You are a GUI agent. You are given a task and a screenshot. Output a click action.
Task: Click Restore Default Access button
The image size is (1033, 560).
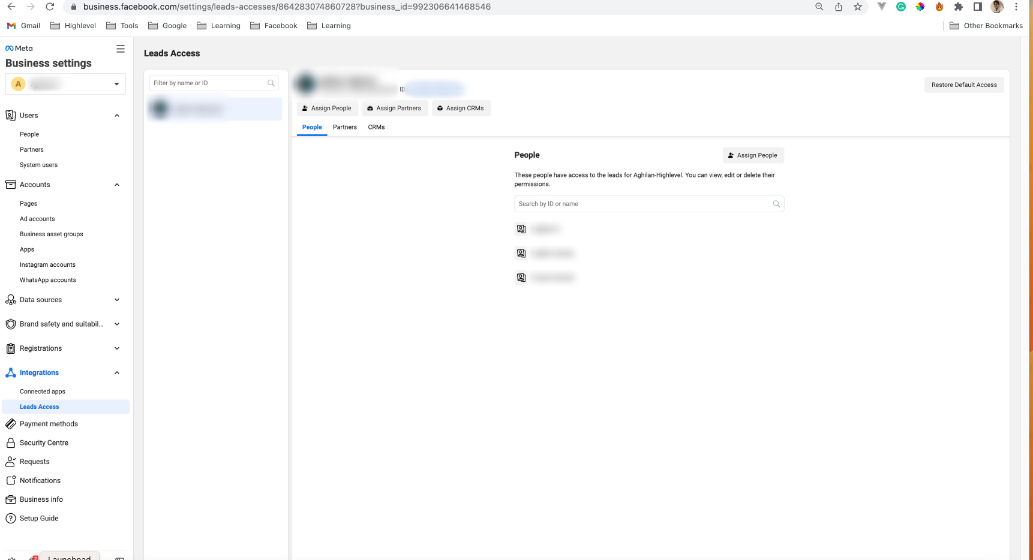pos(964,85)
